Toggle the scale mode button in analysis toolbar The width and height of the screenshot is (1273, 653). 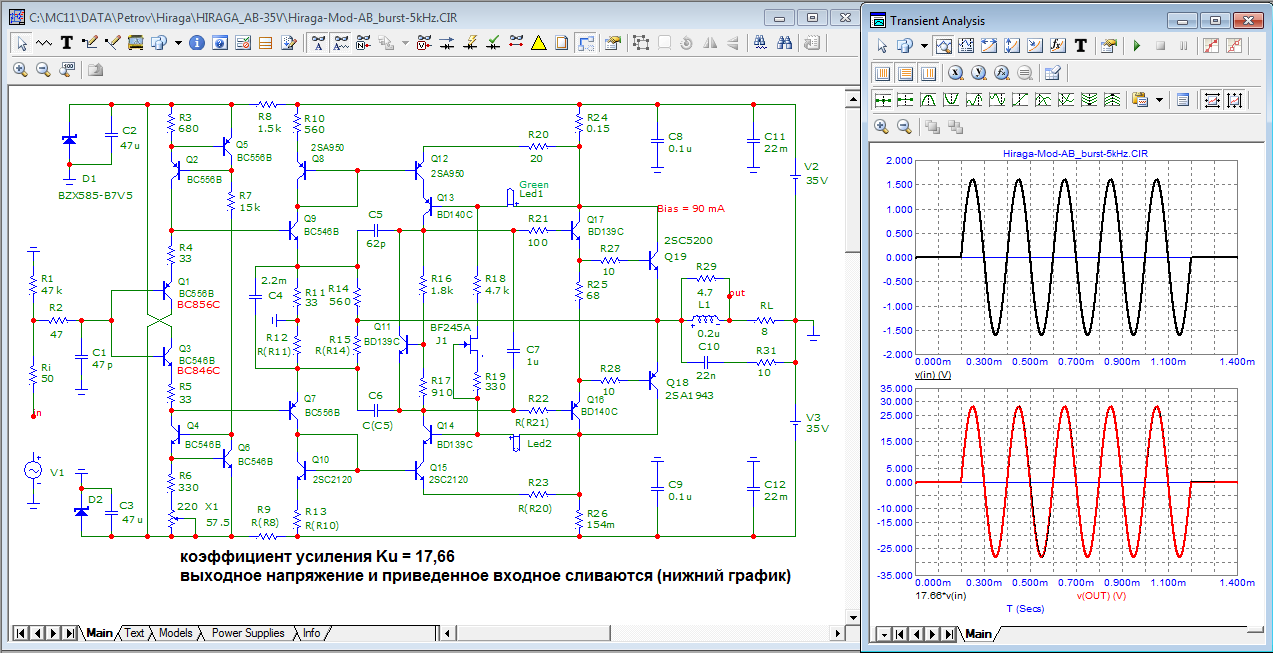[941, 46]
